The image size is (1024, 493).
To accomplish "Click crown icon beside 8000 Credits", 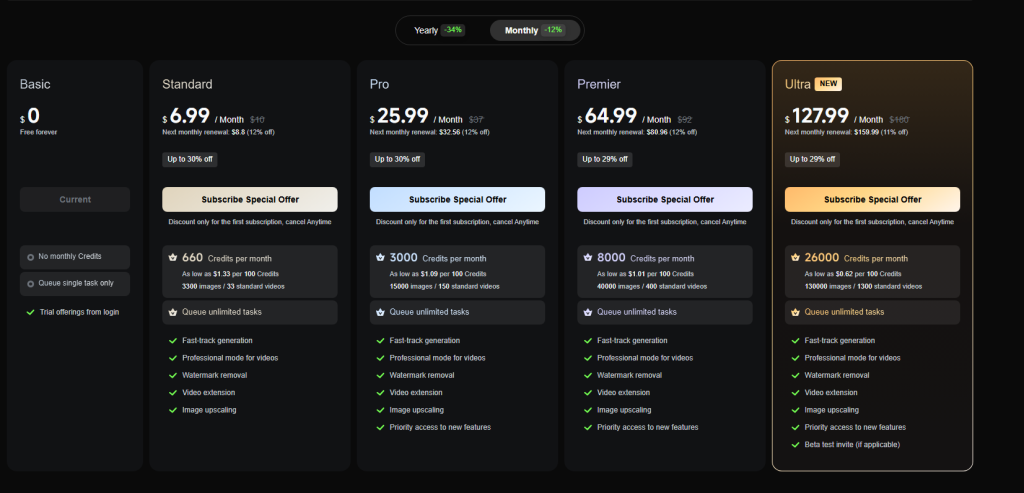I will [x=586, y=257].
